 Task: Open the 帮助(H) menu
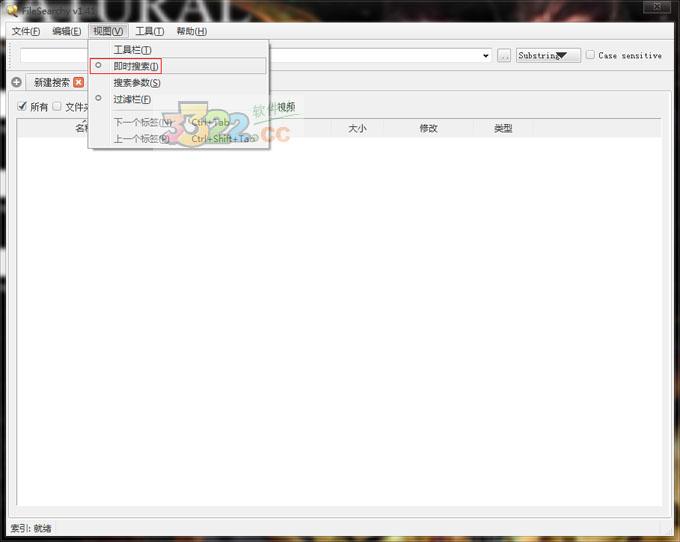pos(191,31)
